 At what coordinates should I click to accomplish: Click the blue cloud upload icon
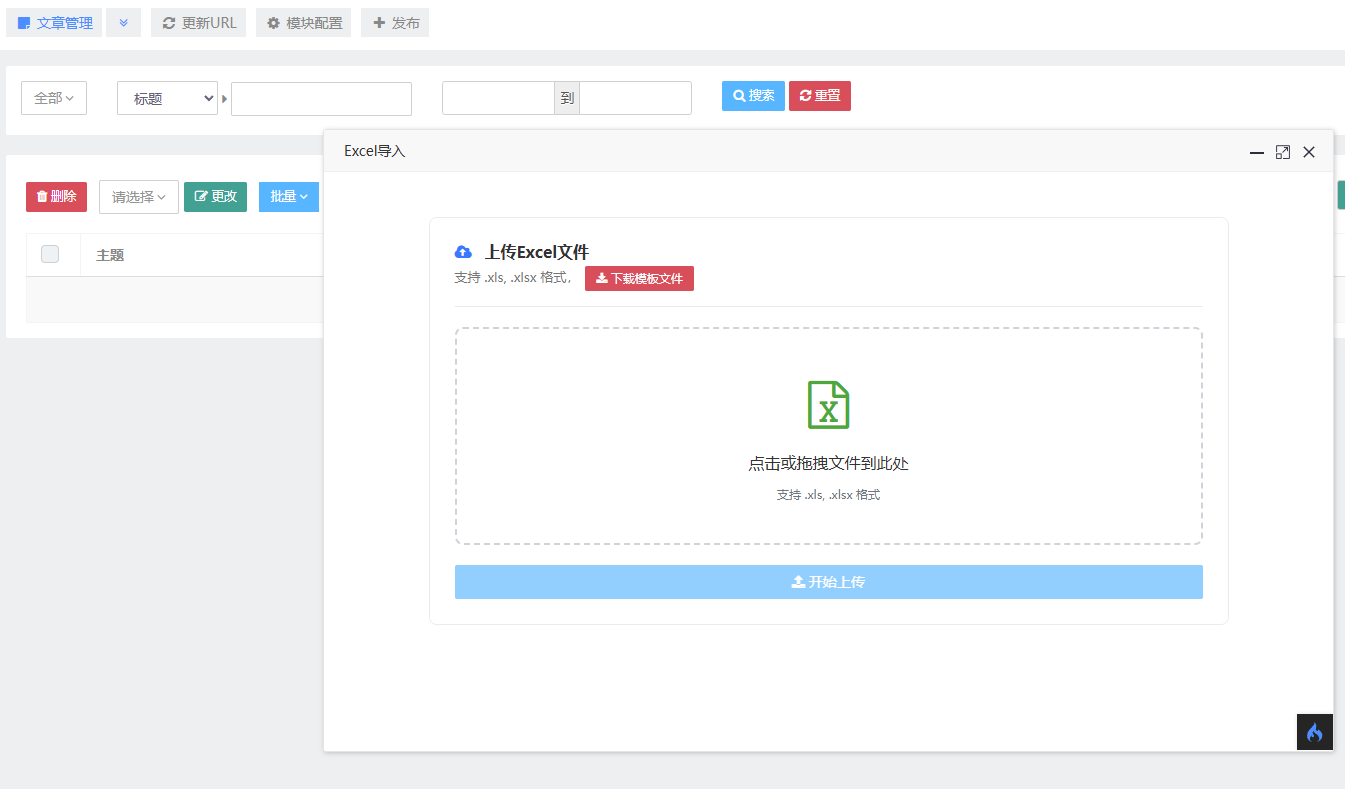463,252
